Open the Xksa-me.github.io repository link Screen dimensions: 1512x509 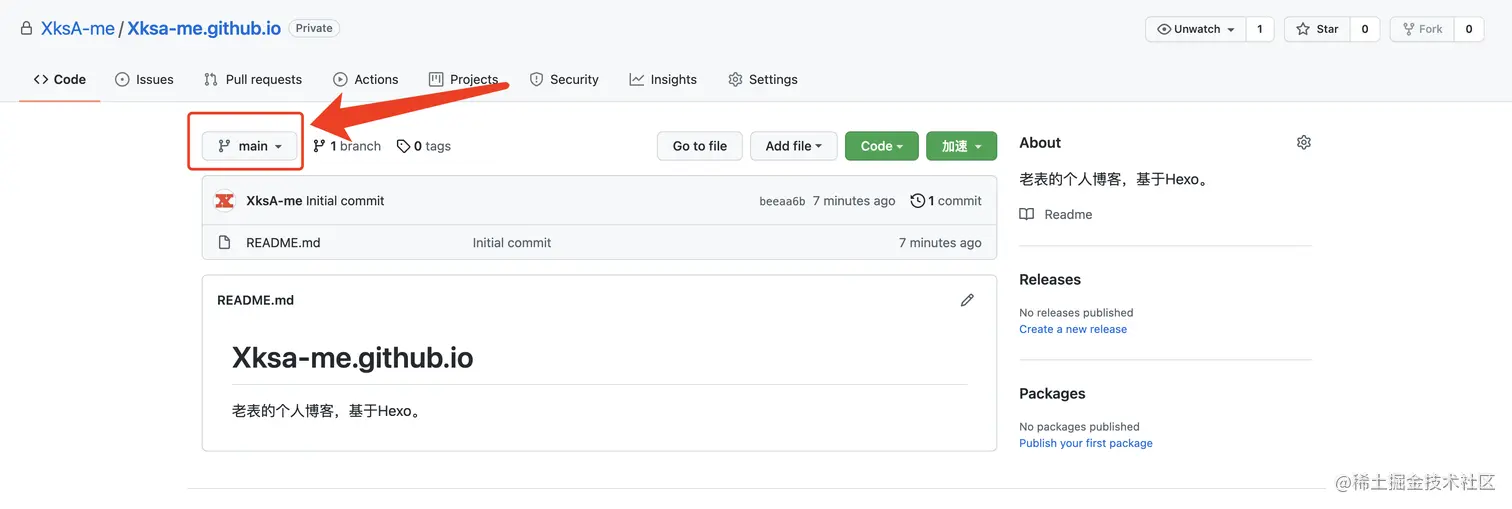click(204, 29)
